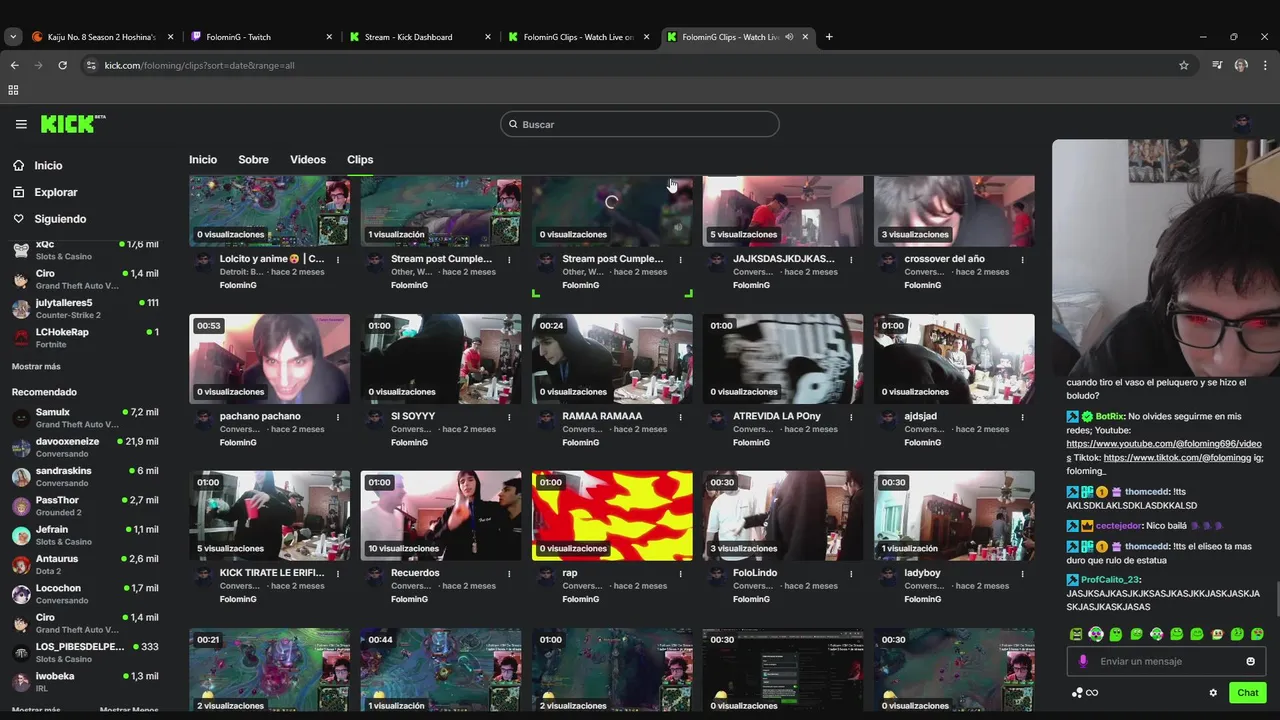
Task: Open PassThor recommended channel avatar
Action: (20, 506)
